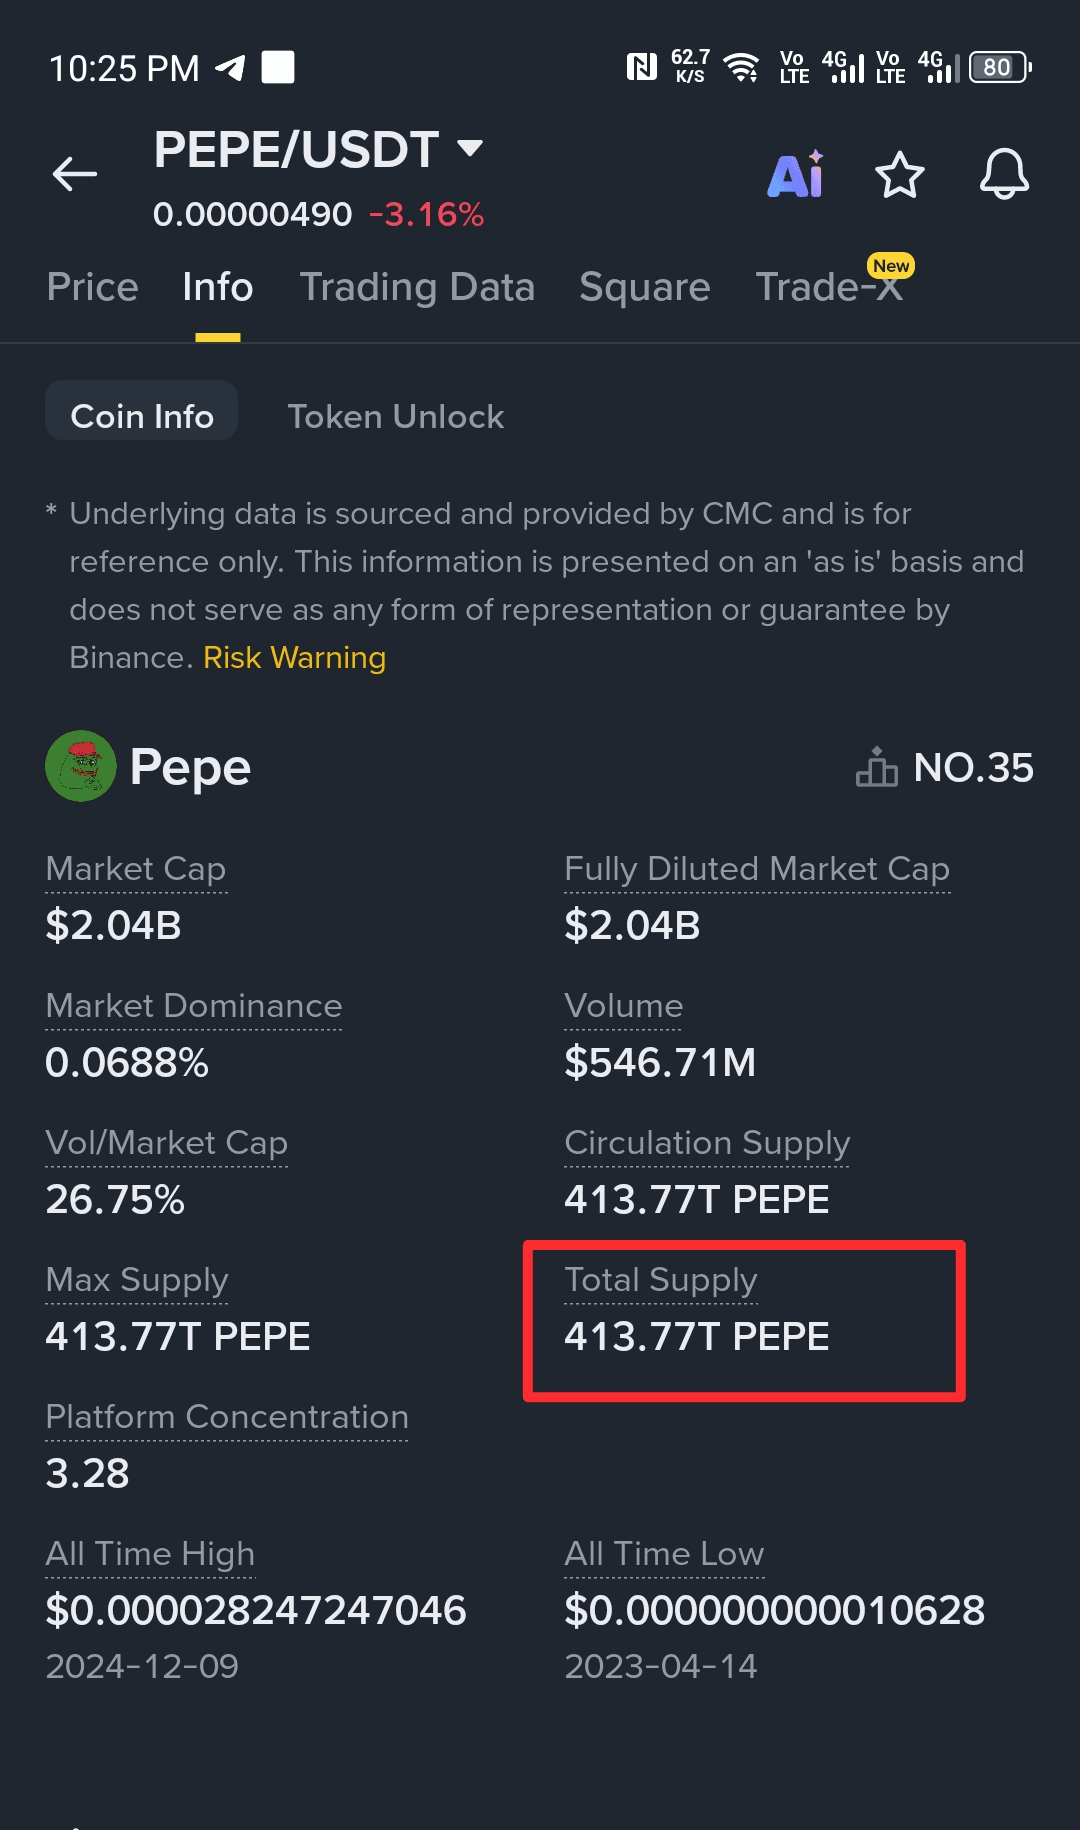Open price alert bell icon

pos(1004,175)
